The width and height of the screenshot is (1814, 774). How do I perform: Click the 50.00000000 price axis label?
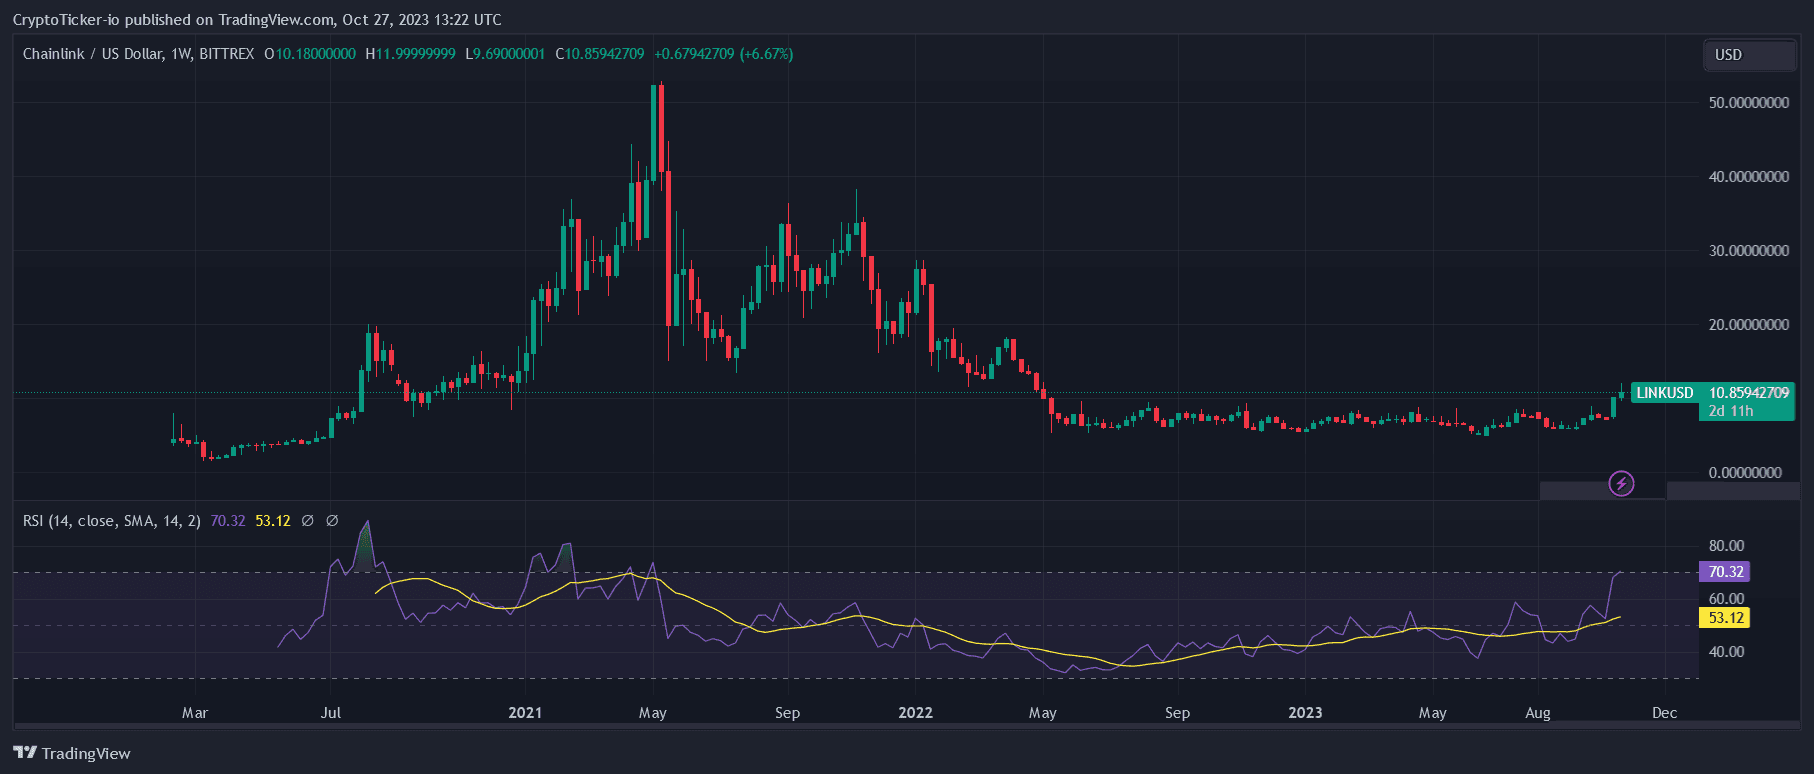[x=1748, y=103]
